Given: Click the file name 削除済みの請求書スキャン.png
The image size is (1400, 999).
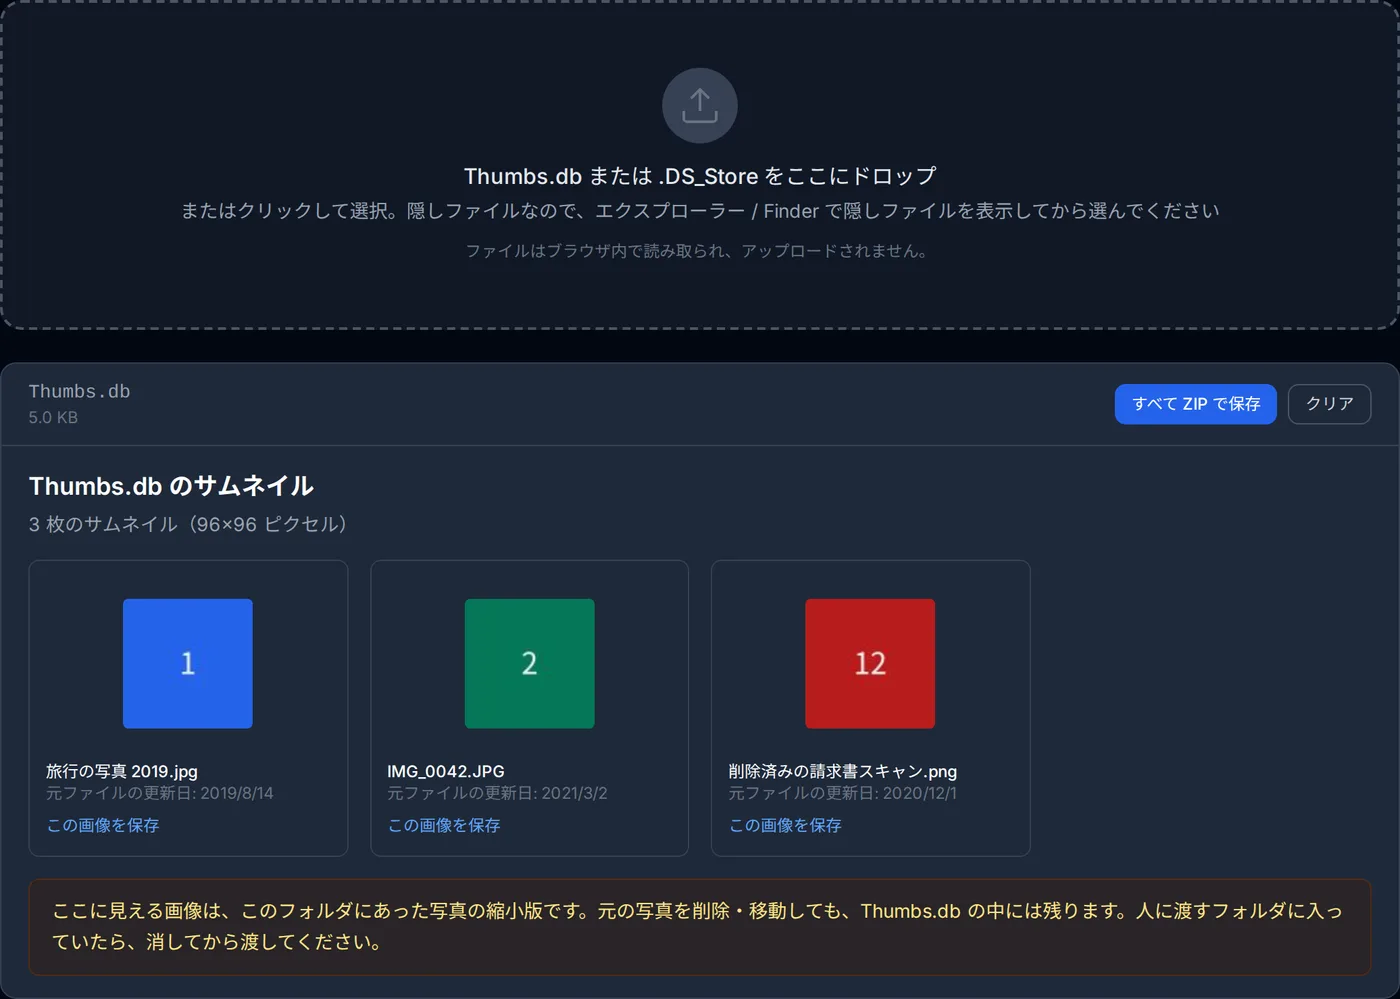Looking at the screenshot, I should (x=843, y=771).
